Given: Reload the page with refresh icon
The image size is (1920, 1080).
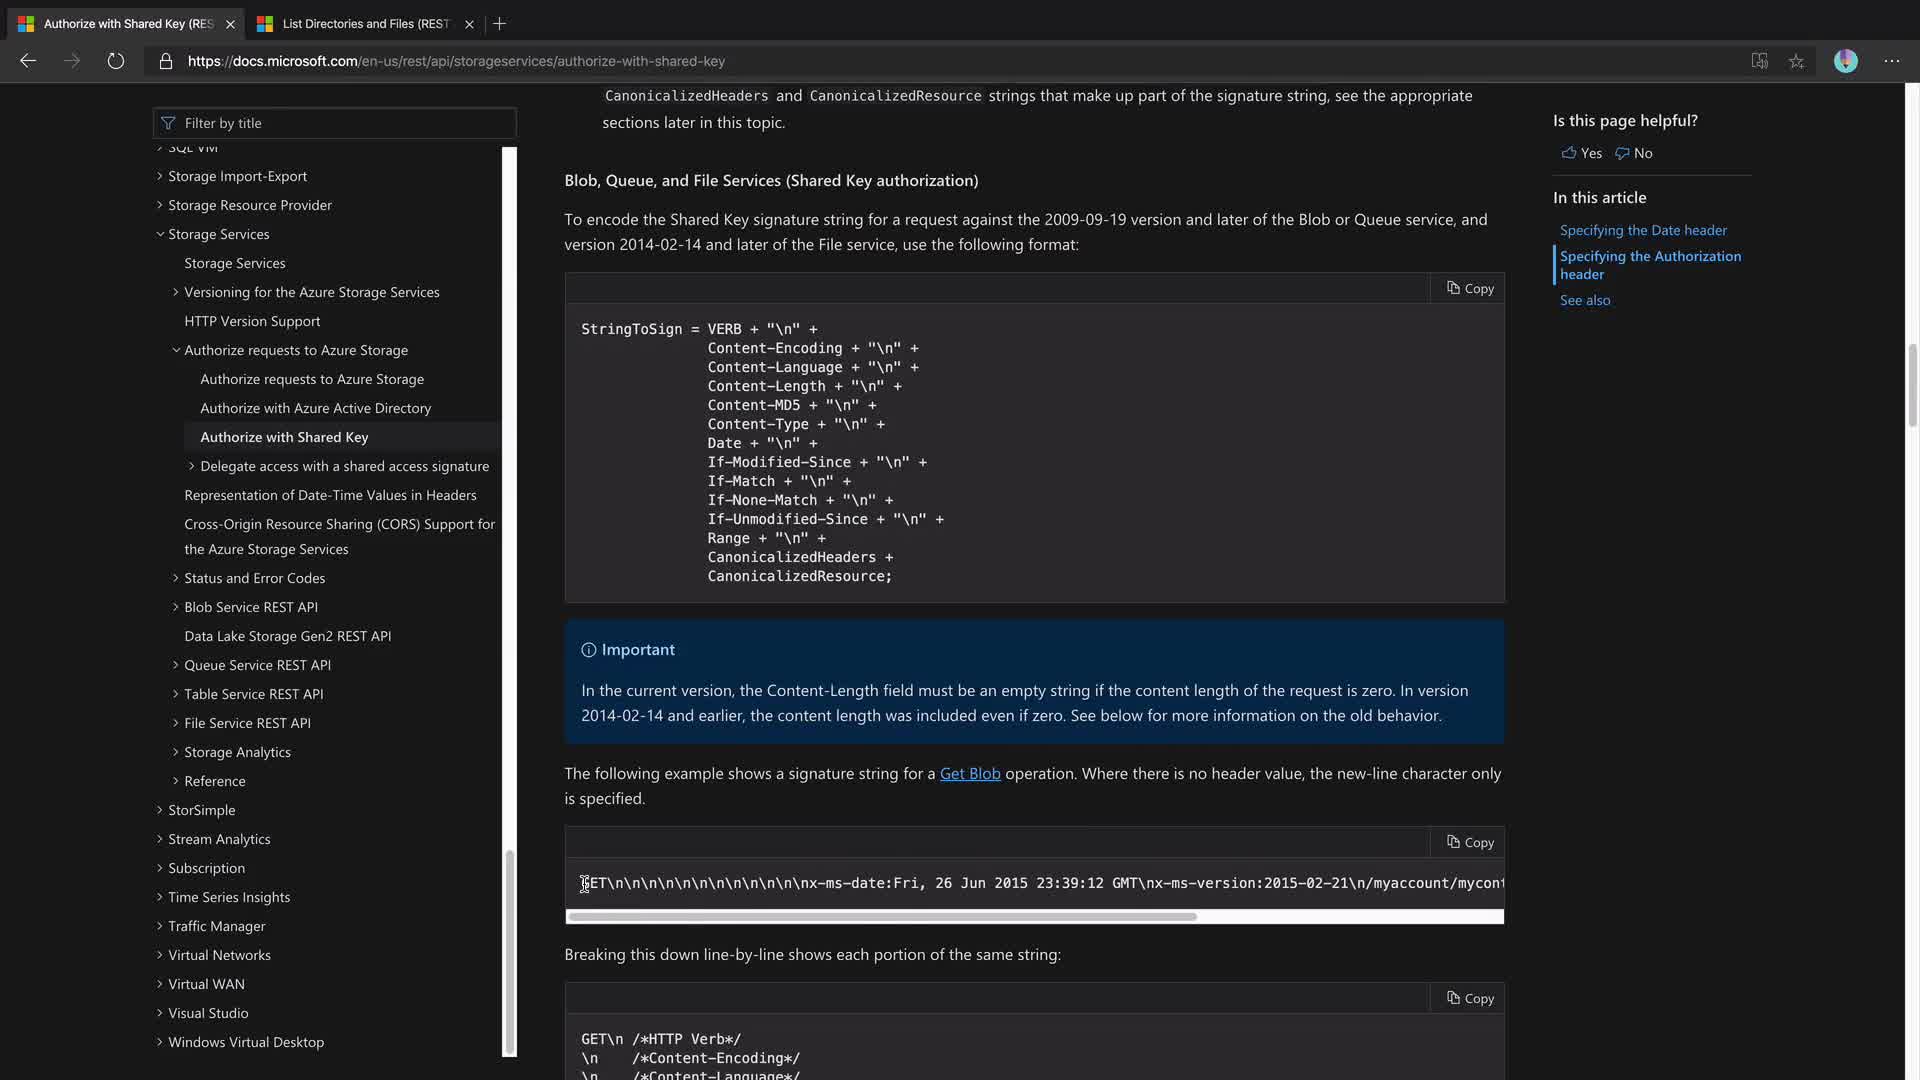Looking at the screenshot, I should pyautogui.click(x=116, y=61).
